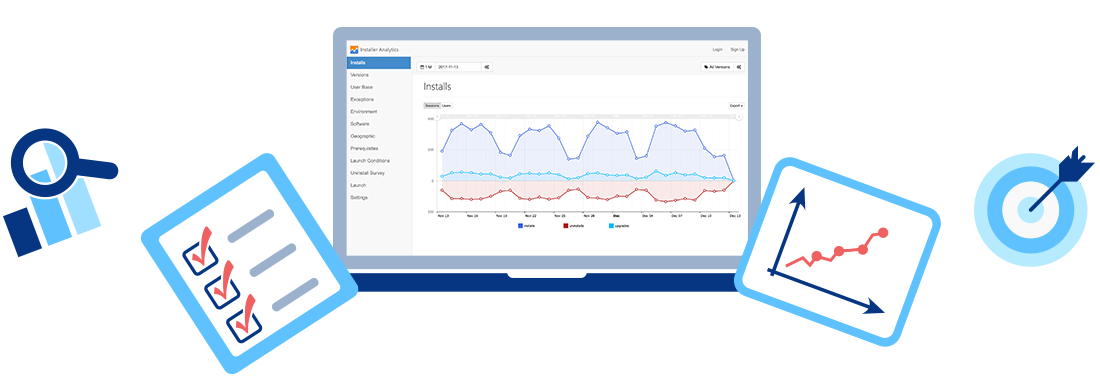Click the Installs page heading
The image size is (1100, 380).
(x=437, y=87)
